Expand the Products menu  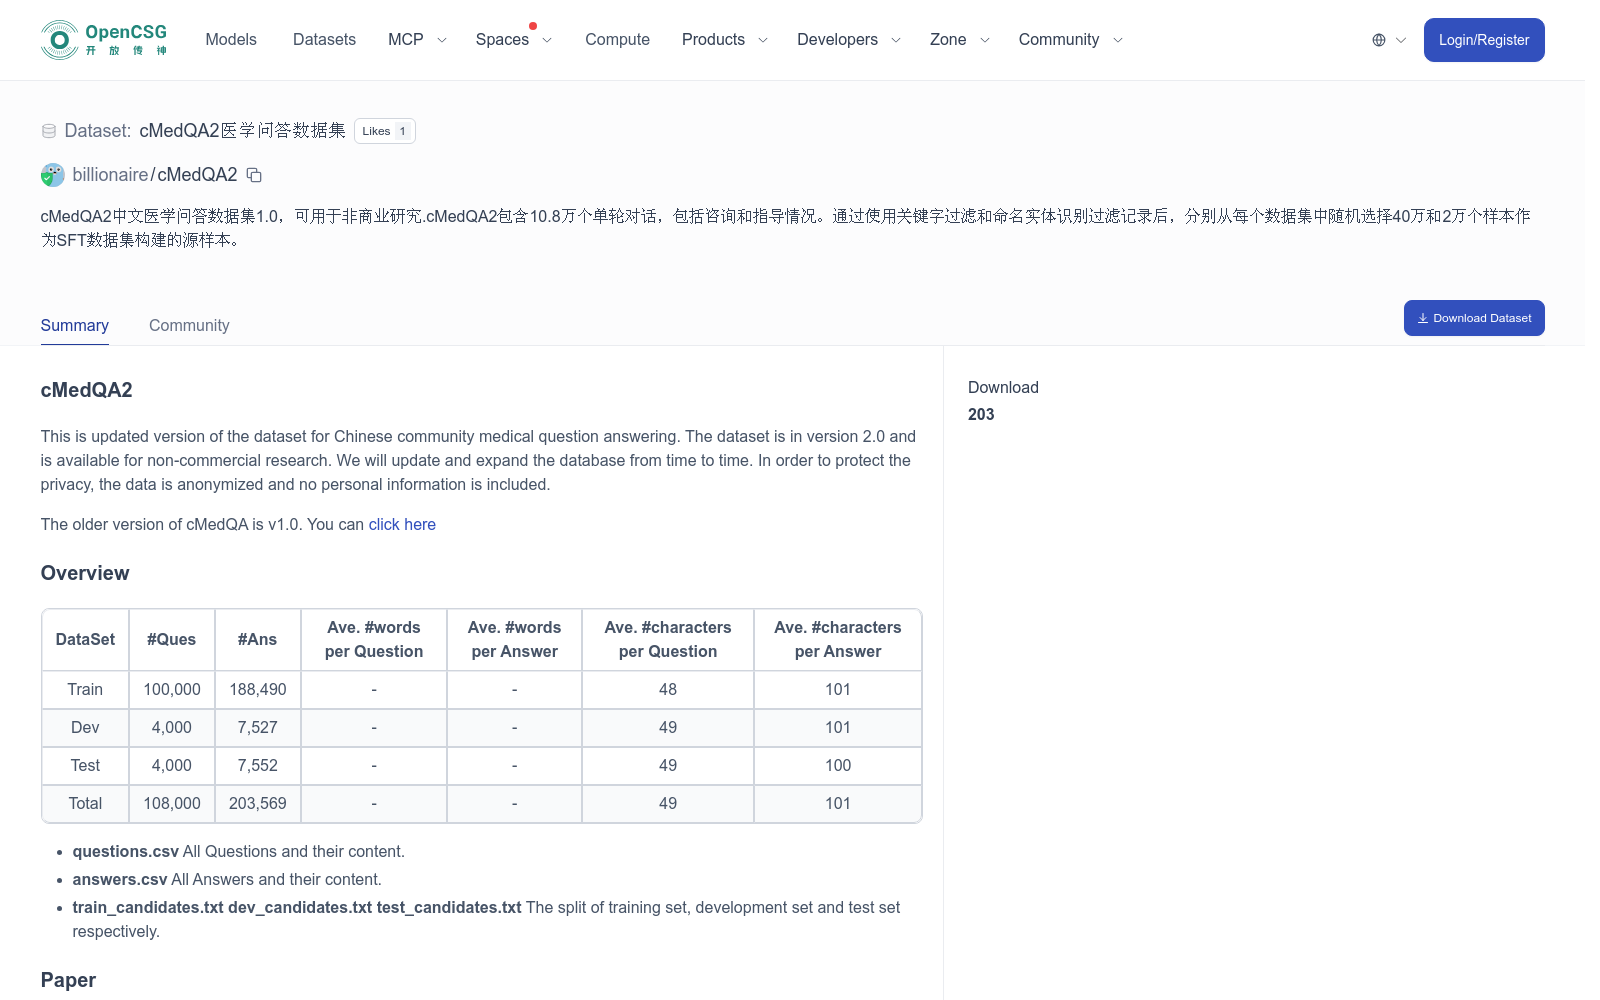point(725,40)
